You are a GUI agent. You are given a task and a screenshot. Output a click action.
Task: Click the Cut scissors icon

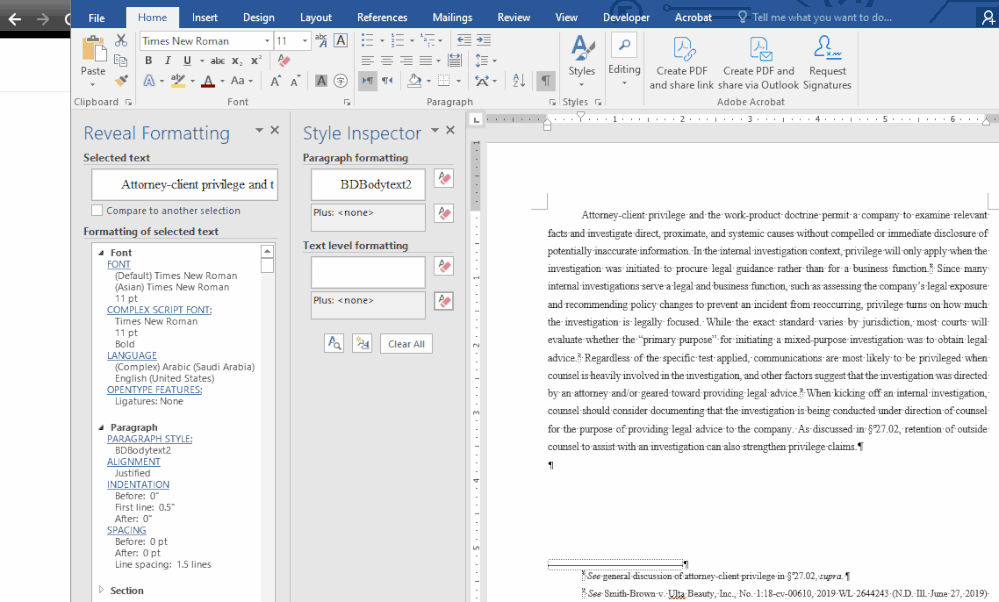(x=121, y=40)
